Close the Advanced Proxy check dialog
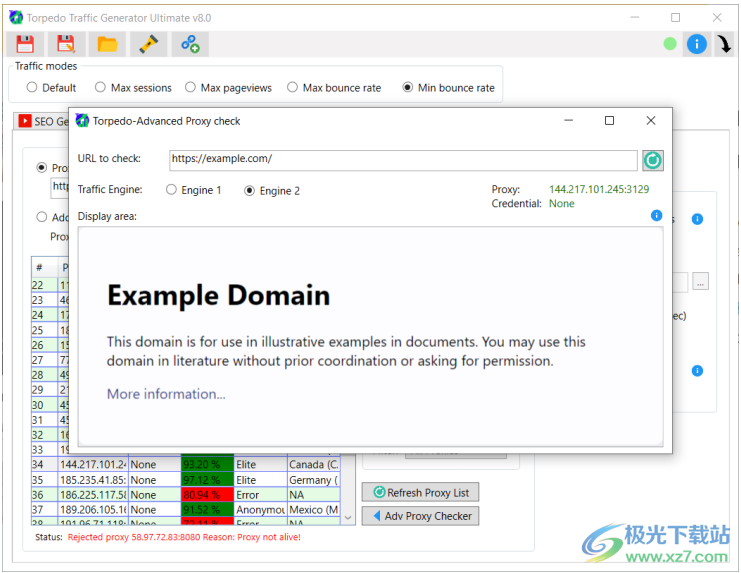Image resolution: width=741 pixels, height=573 pixels. (651, 121)
